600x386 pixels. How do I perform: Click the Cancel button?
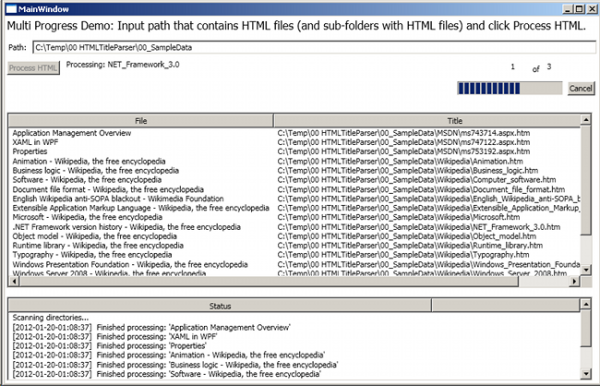click(x=581, y=88)
